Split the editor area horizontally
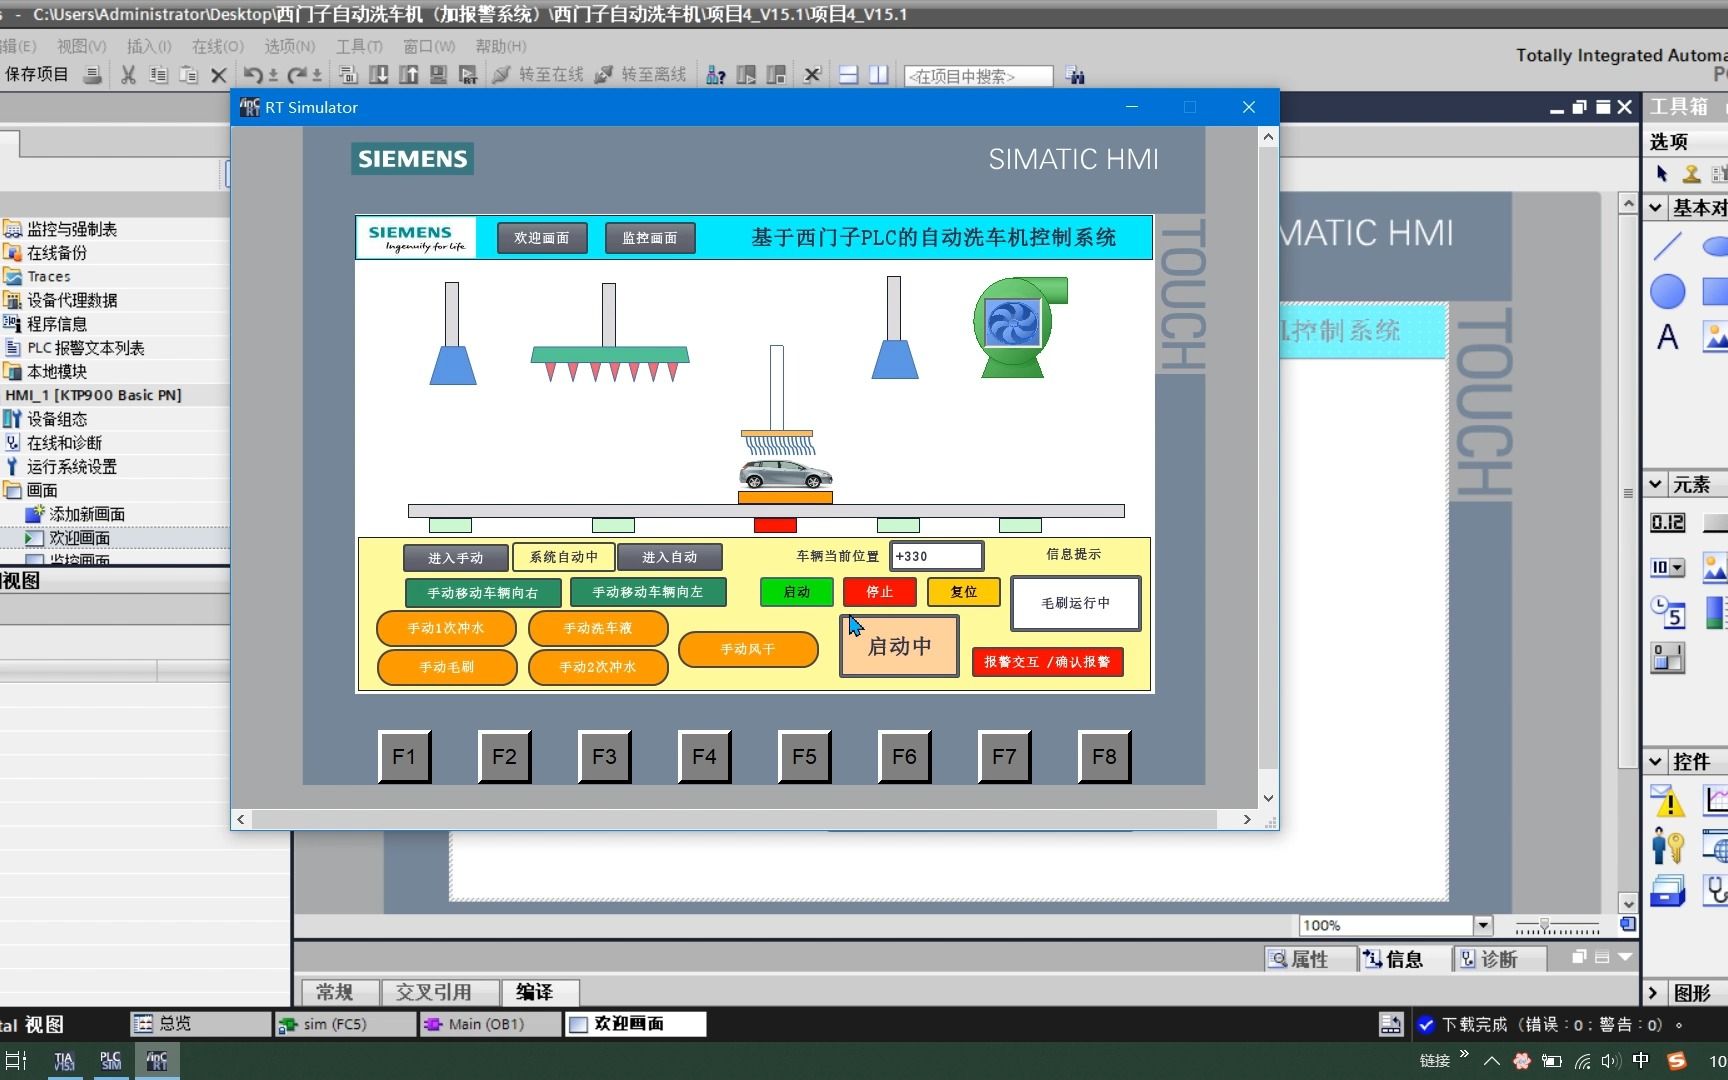The image size is (1728, 1080). 848,75
